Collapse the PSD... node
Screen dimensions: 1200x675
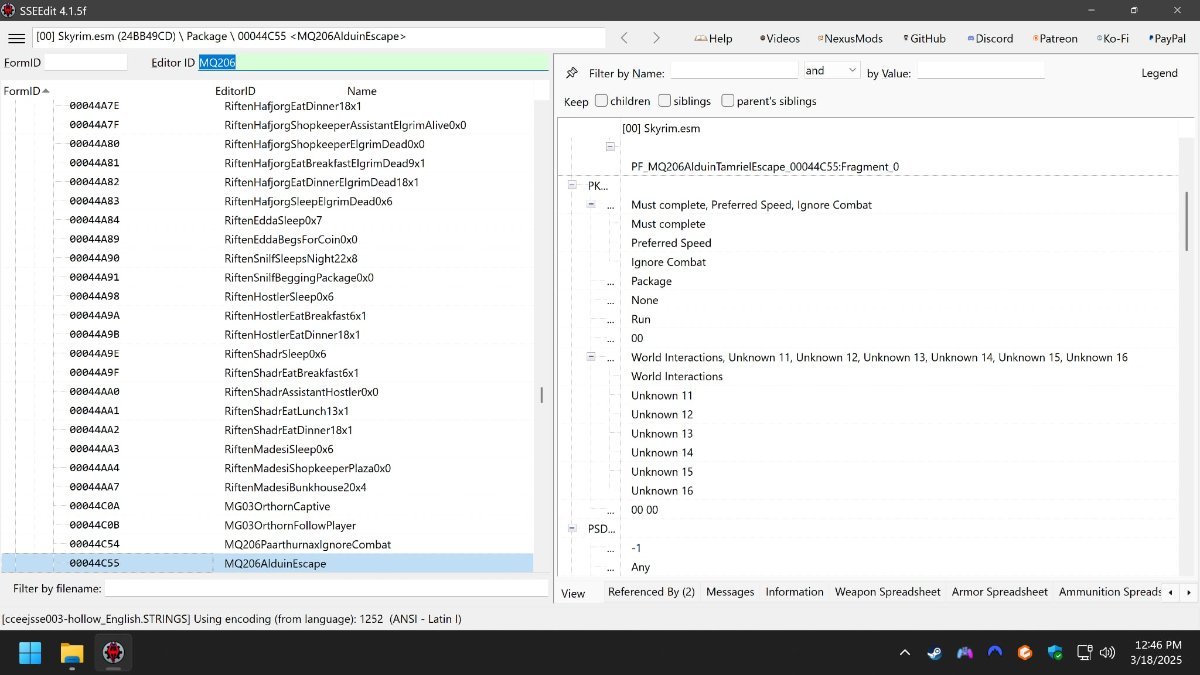(x=572, y=528)
